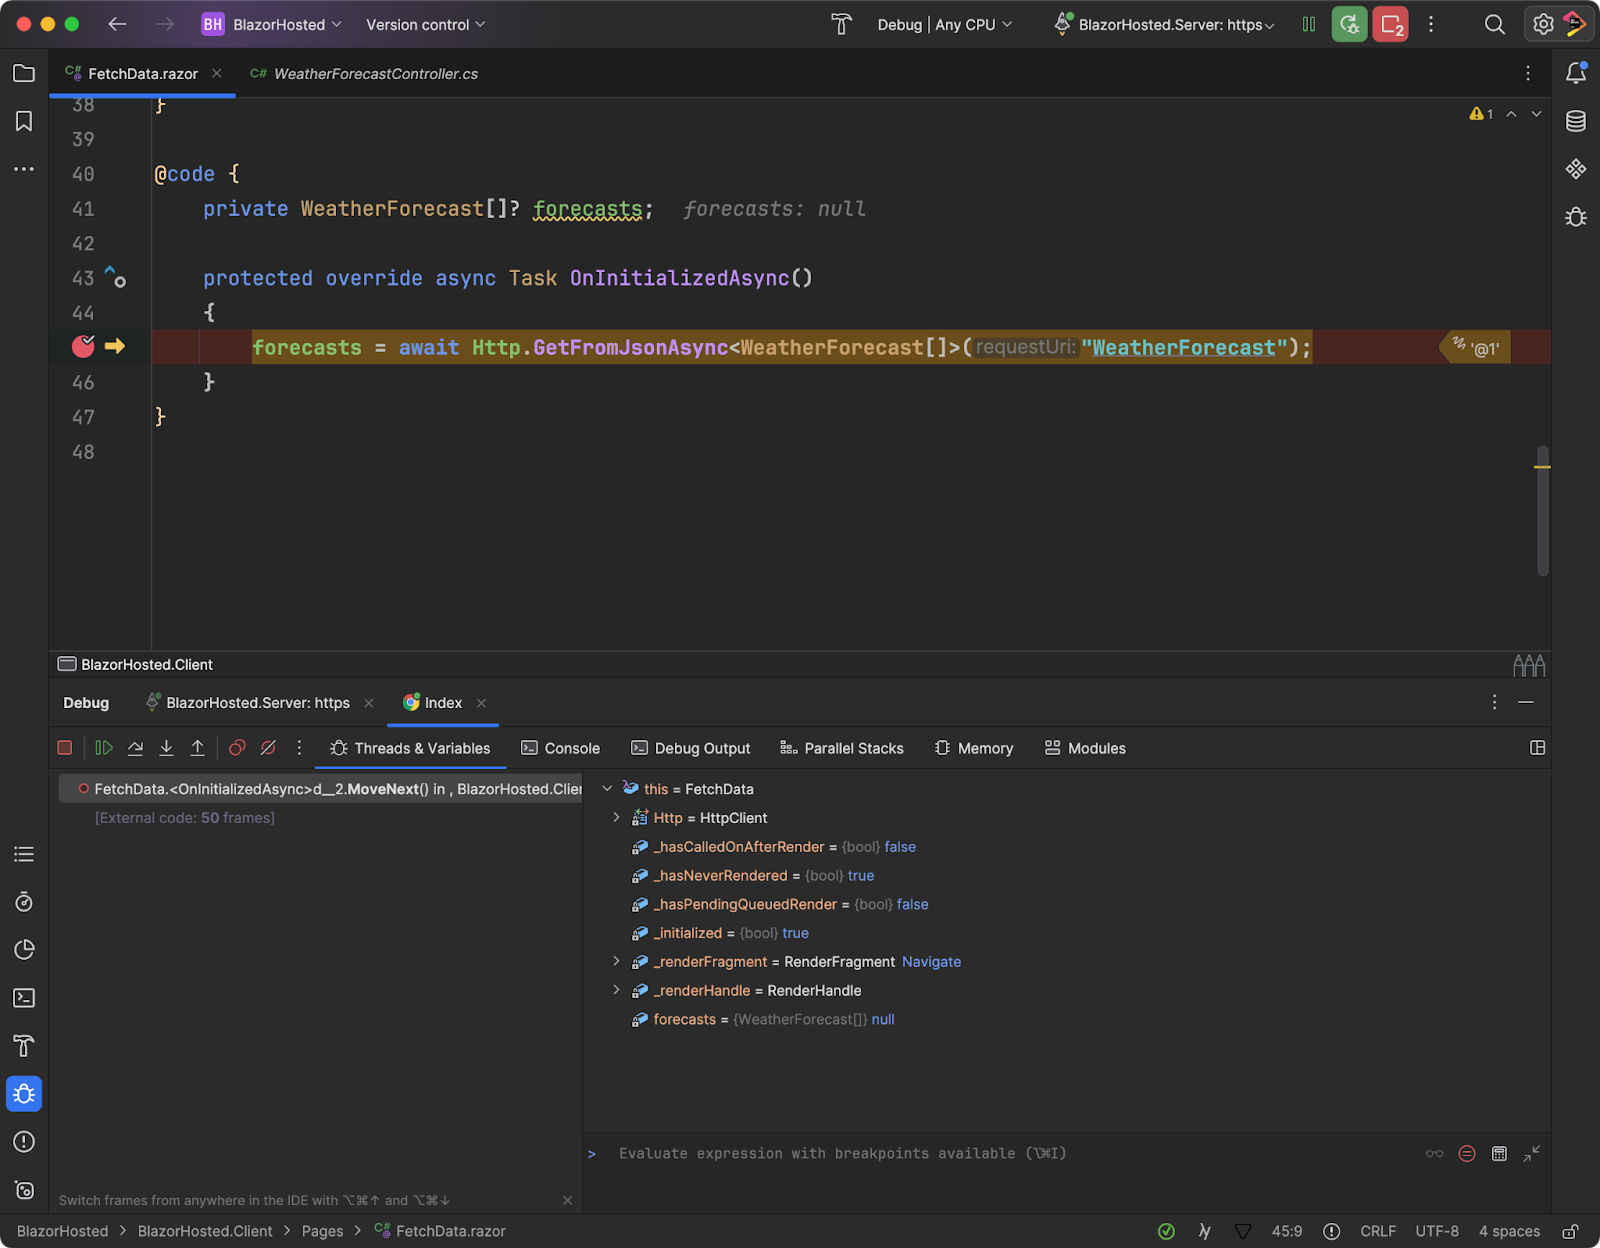The height and width of the screenshot is (1248, 1600).
Task: Open the Bookmarks tool window
Action: (24, 121)
